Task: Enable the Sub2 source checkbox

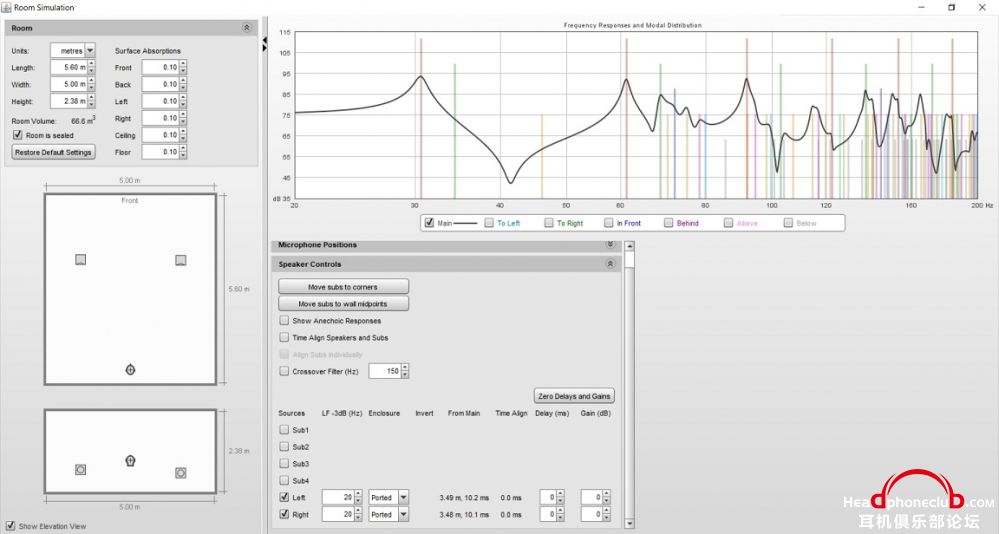Action: [284, 447]
